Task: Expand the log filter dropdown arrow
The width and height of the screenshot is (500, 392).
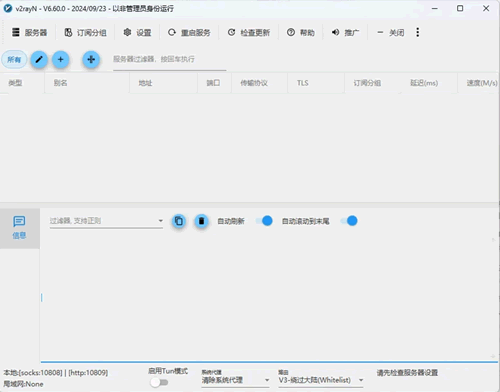Action: coord(161,221)
